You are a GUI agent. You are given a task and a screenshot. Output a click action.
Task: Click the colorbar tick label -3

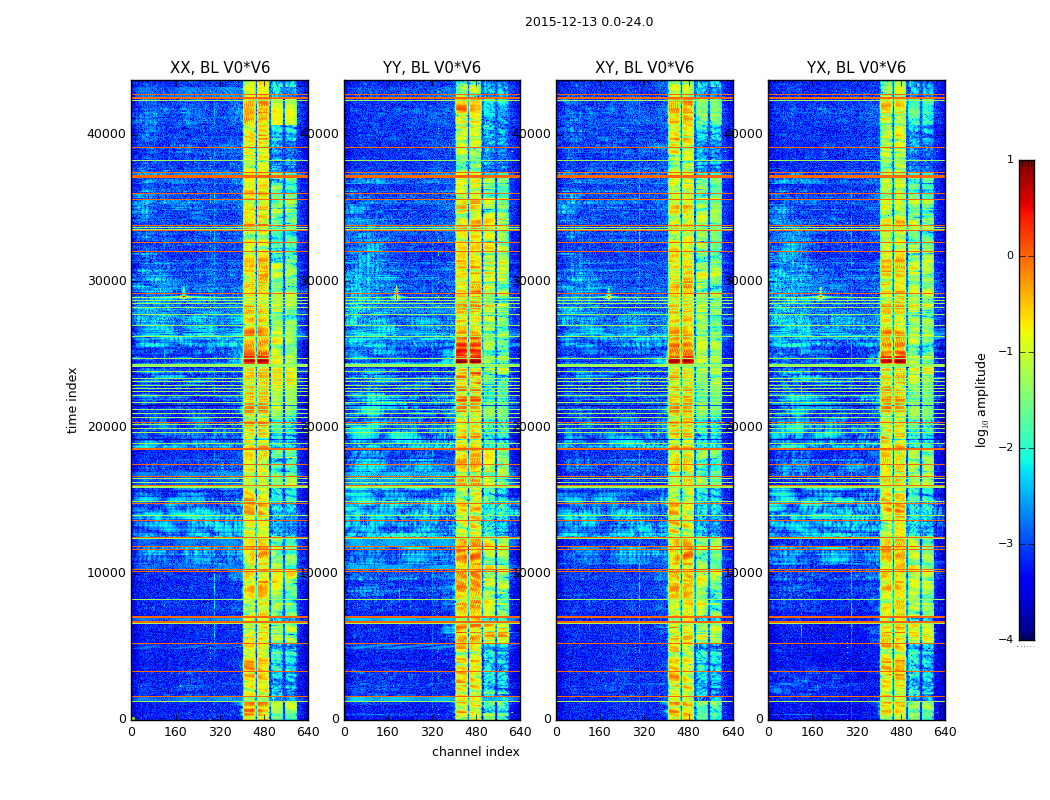1007,544
